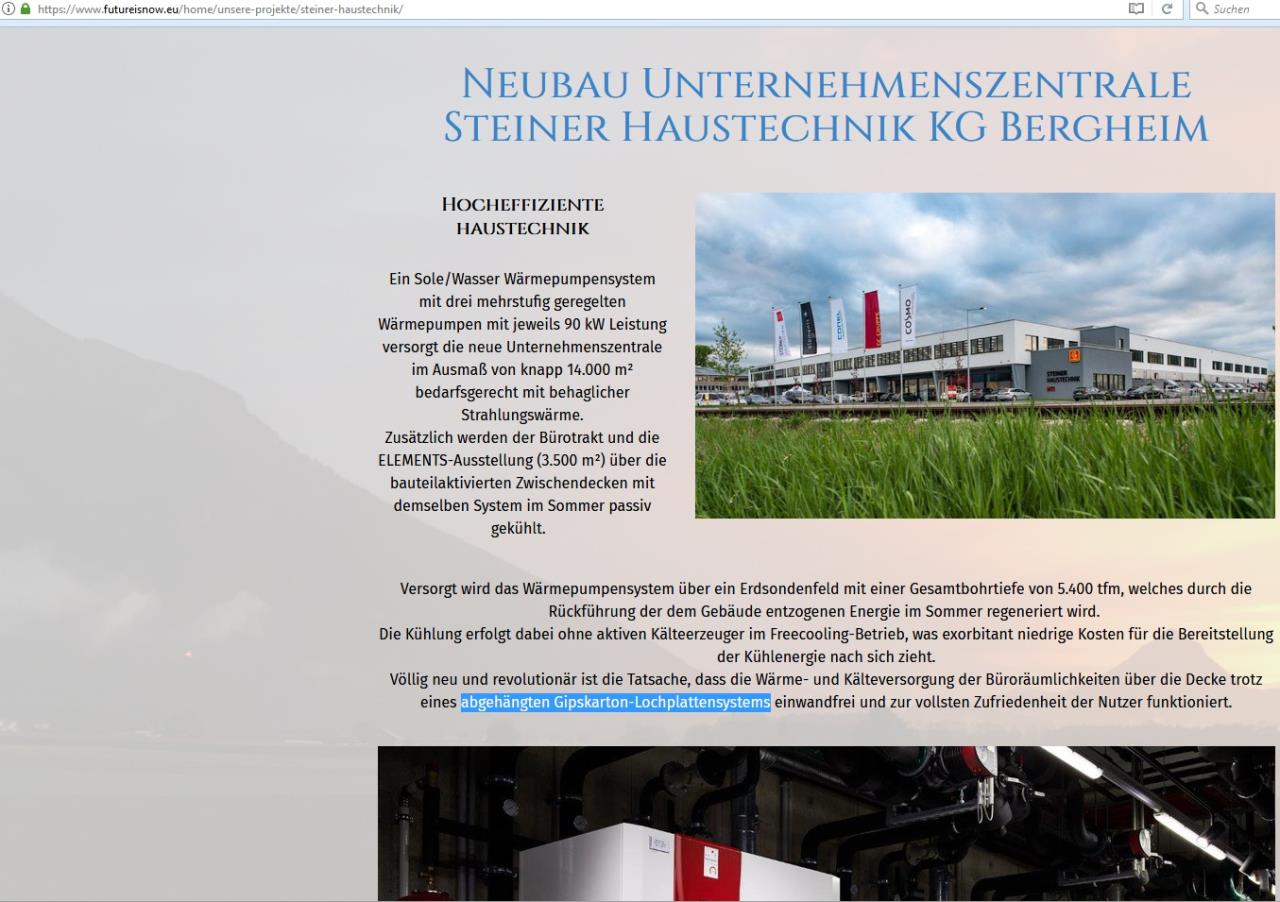Click the text Strahlungswärme
Image resolution: width=1280 pixels, height=902 pixels.
pos(523,414)
